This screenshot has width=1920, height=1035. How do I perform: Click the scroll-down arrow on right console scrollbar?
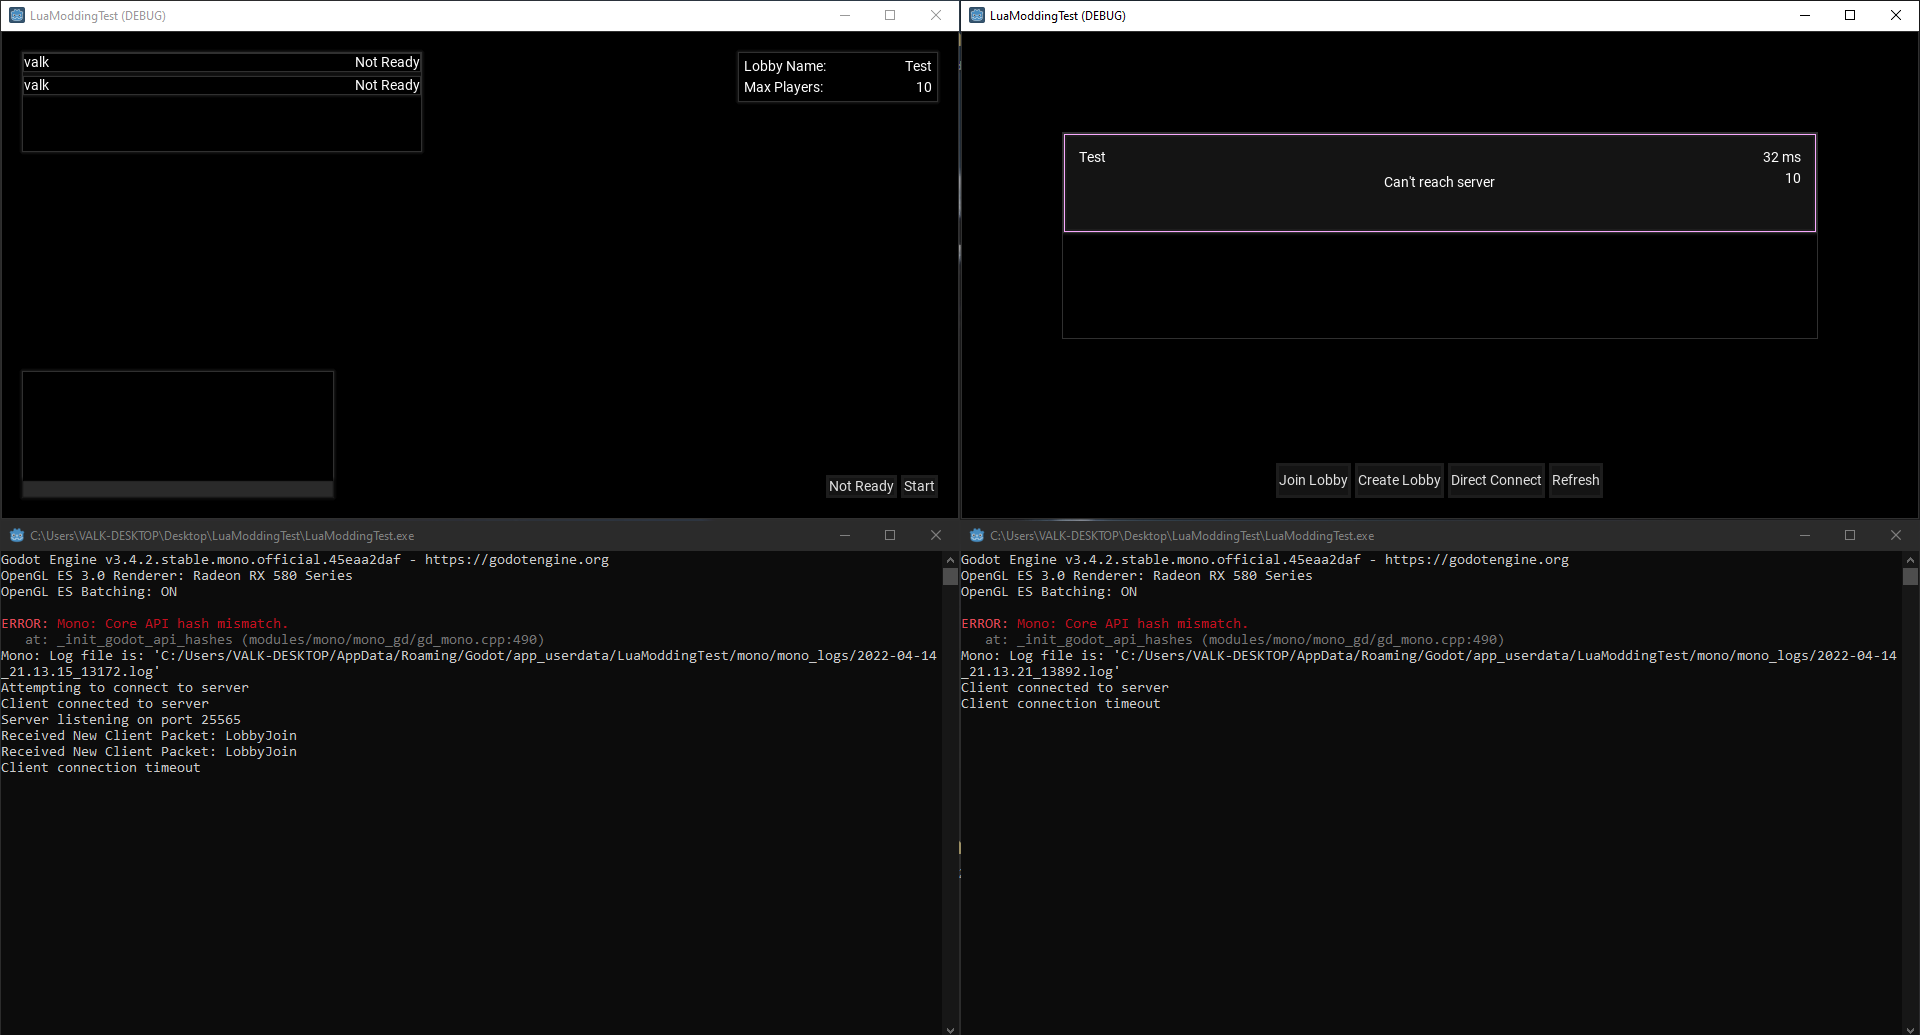click(1911, 1028)
